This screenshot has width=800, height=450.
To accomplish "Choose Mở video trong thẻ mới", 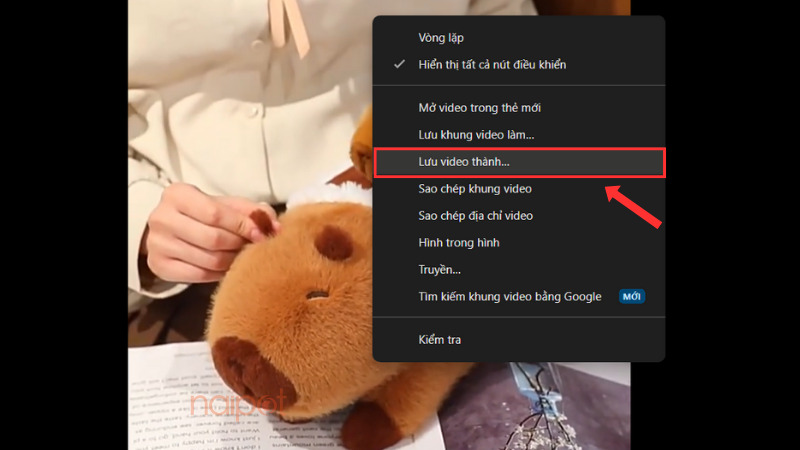I will tap(479, 108).
